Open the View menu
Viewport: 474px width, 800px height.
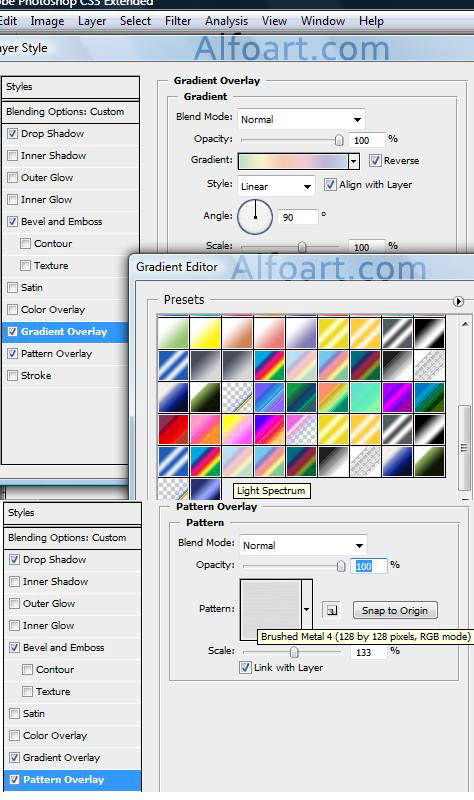click(274, 21)
